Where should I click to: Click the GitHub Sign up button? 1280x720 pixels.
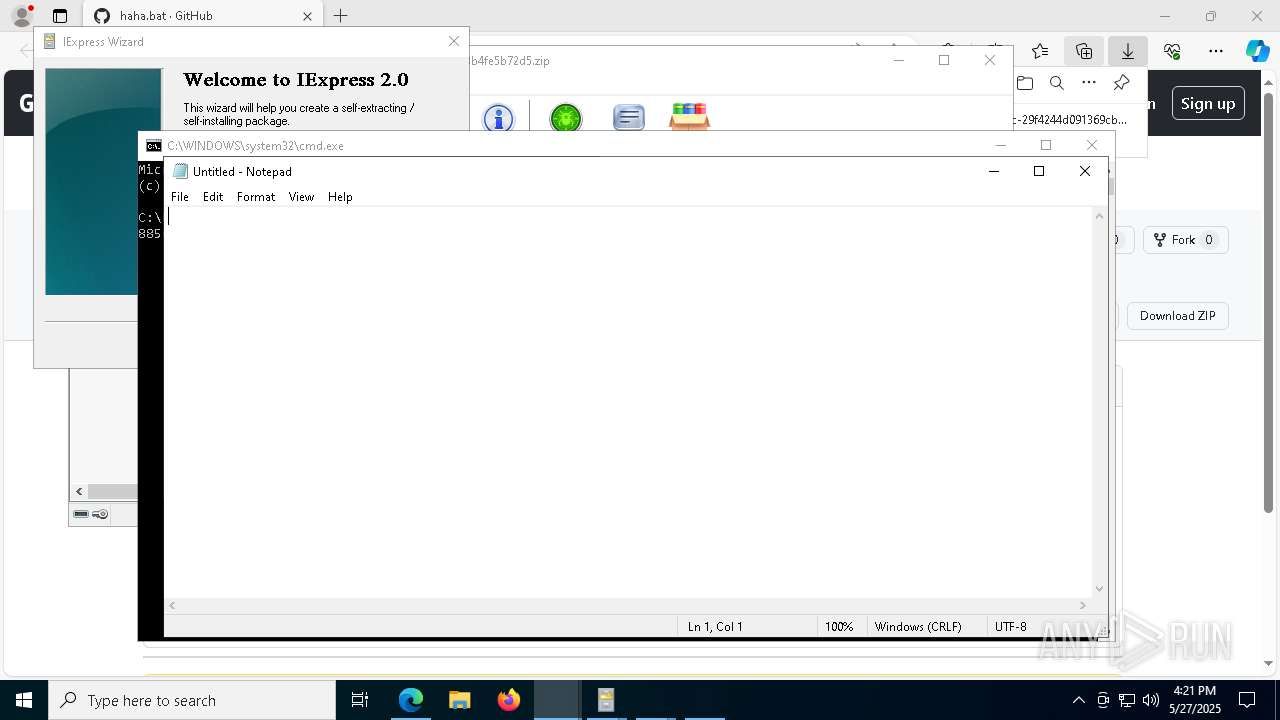pos(1208,103)
